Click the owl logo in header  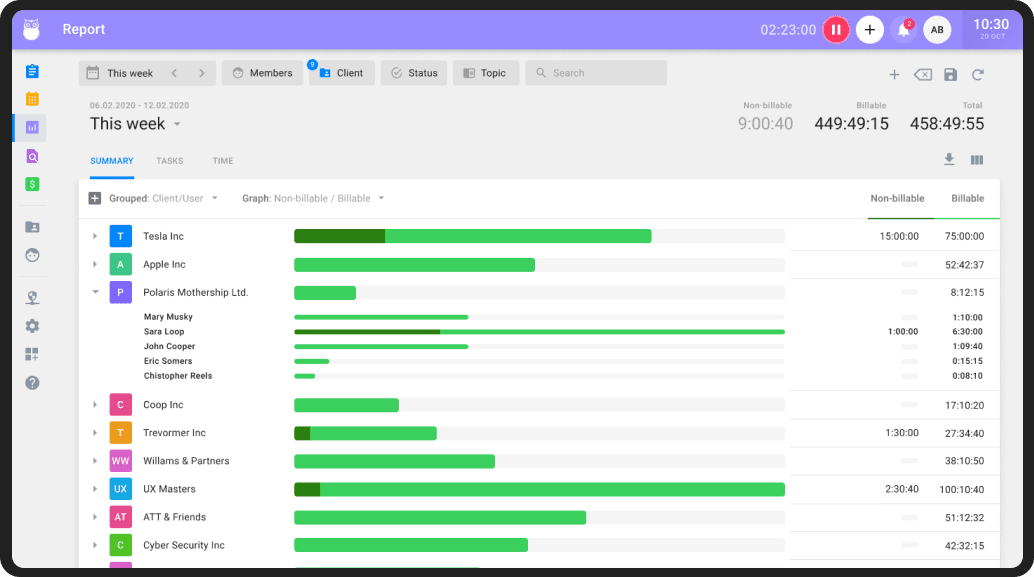[31, 30]
